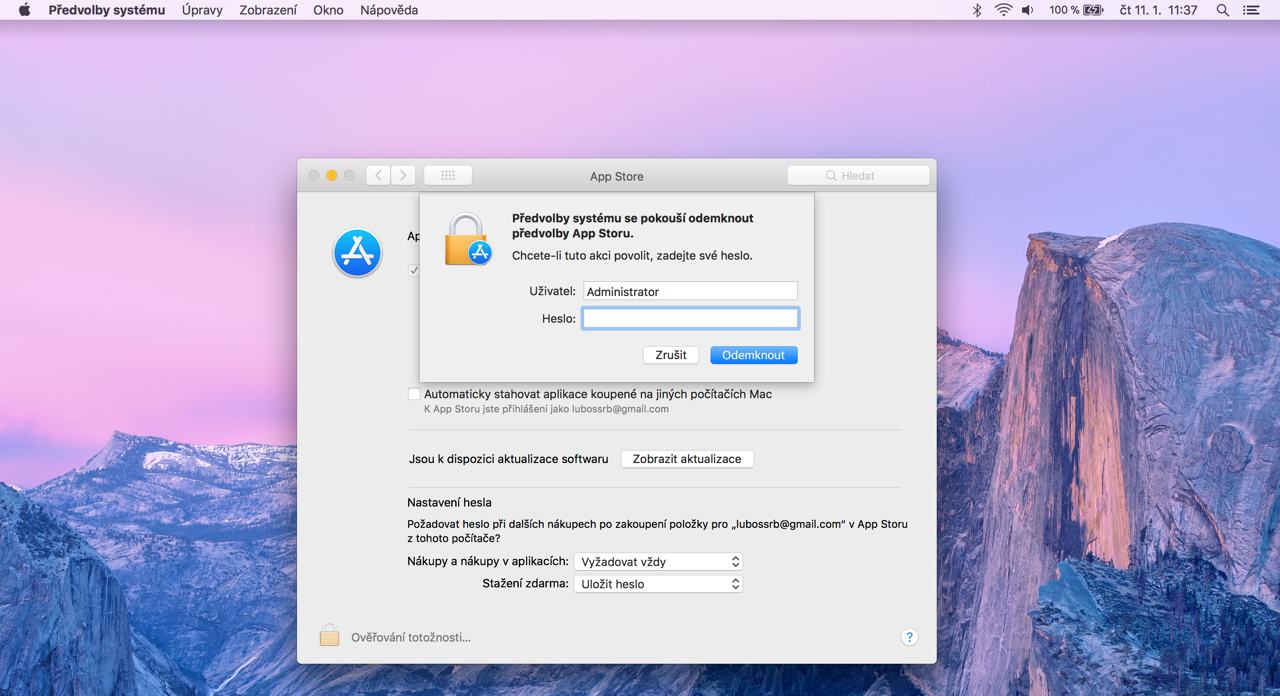
Task: Go forward with the right arrow button
Action: 403,175
